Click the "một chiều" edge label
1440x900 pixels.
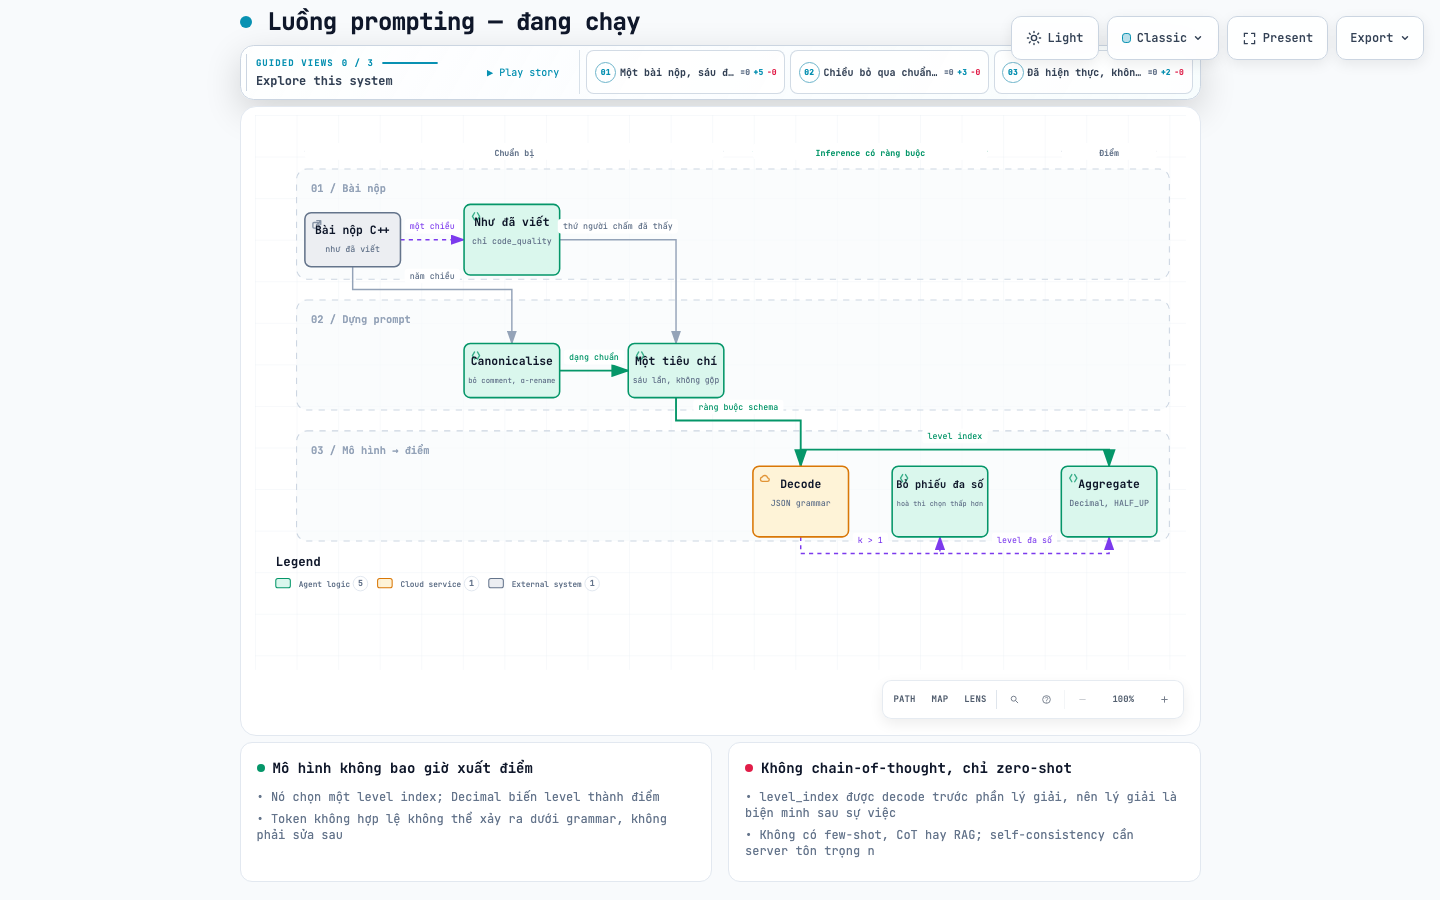[x=432, y=227]
